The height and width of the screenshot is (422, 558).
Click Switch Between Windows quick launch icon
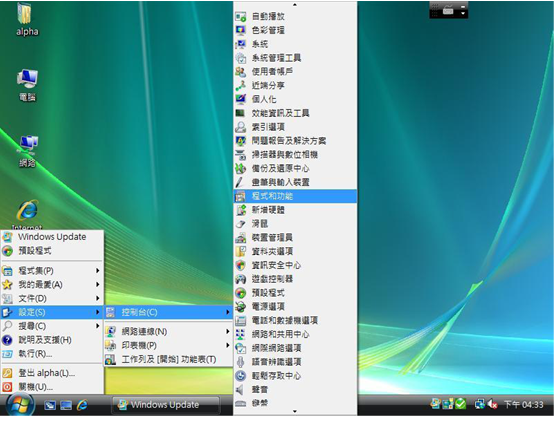[x=66, y=405]
